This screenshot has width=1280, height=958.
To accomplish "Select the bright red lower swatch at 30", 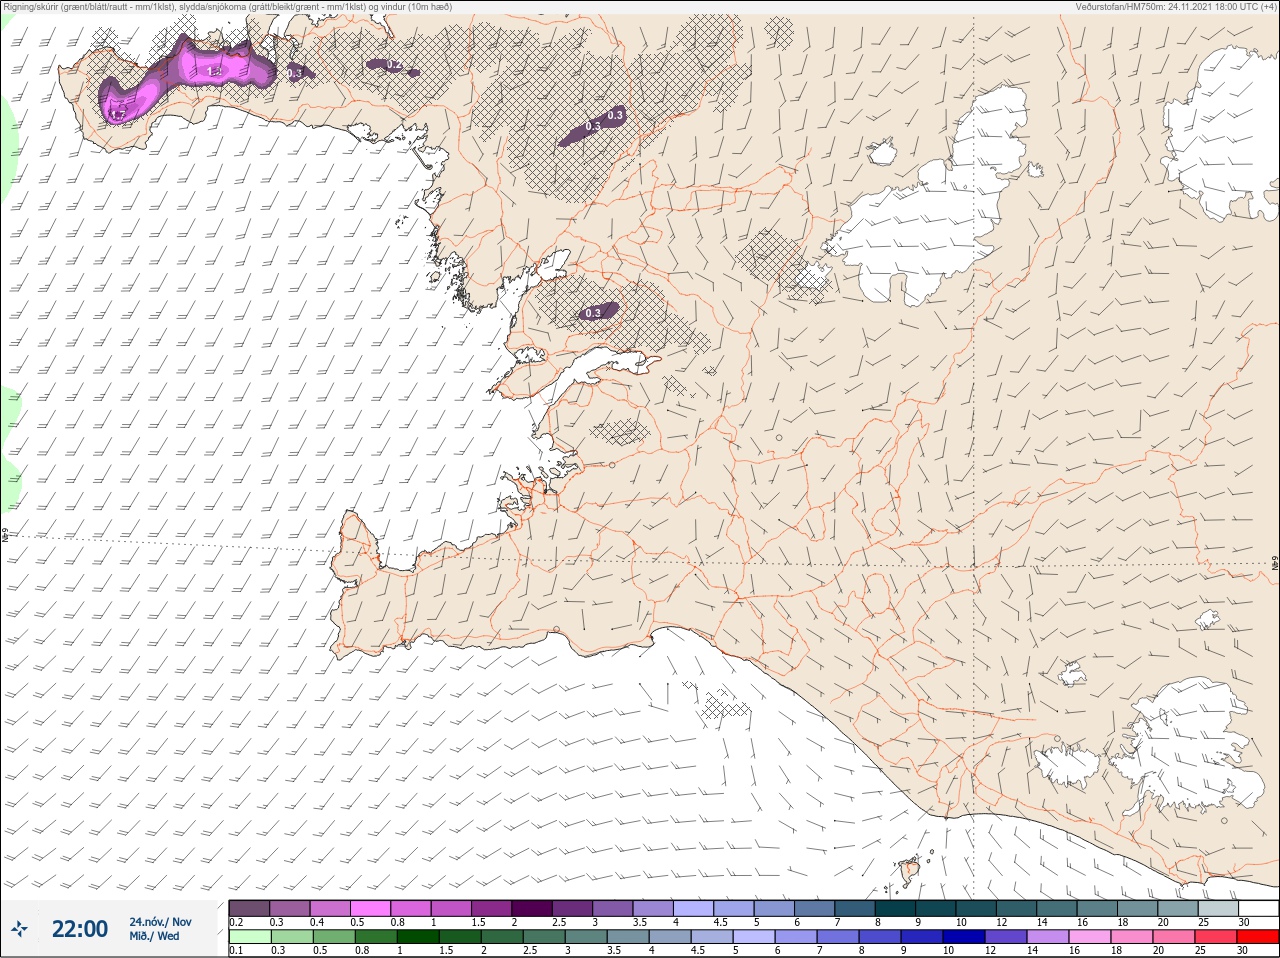I will (x=1259, y=938).
